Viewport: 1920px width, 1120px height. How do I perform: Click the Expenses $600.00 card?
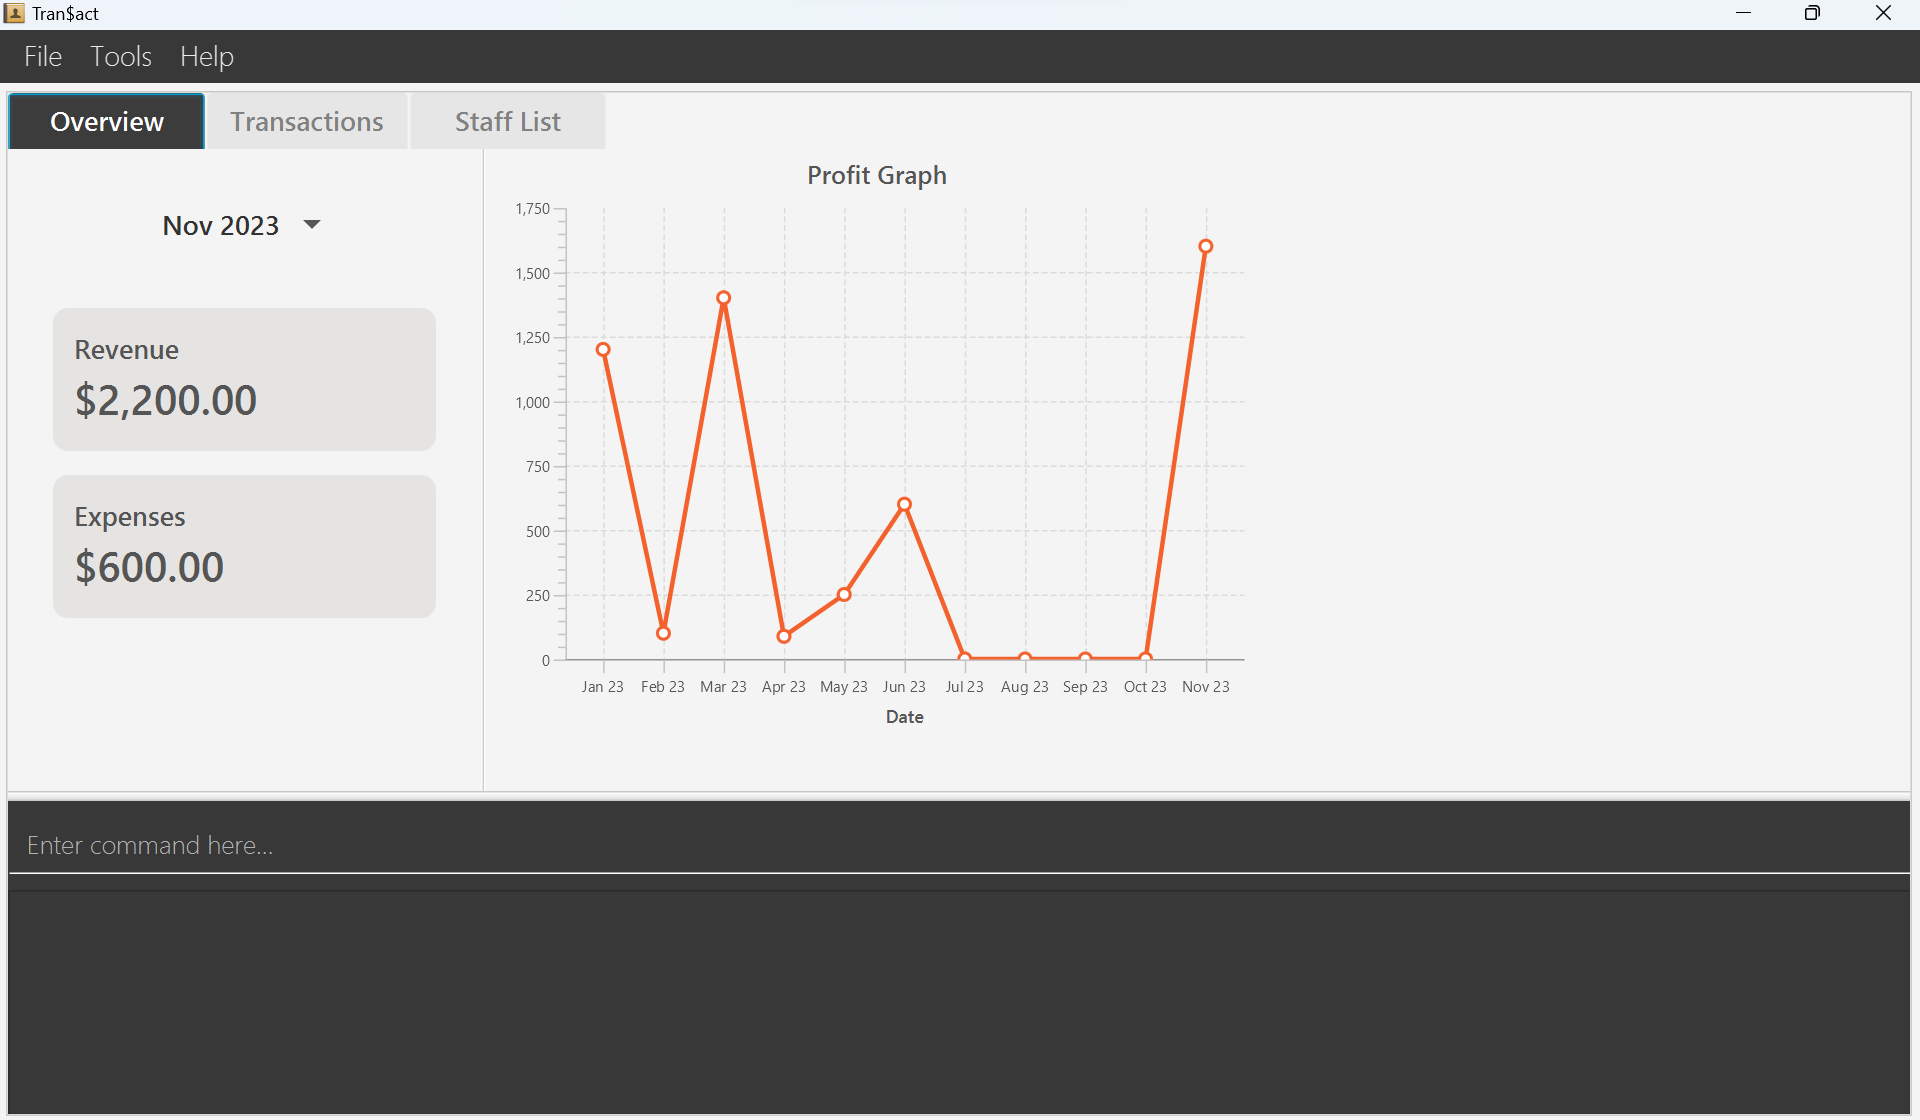point(244,546)
